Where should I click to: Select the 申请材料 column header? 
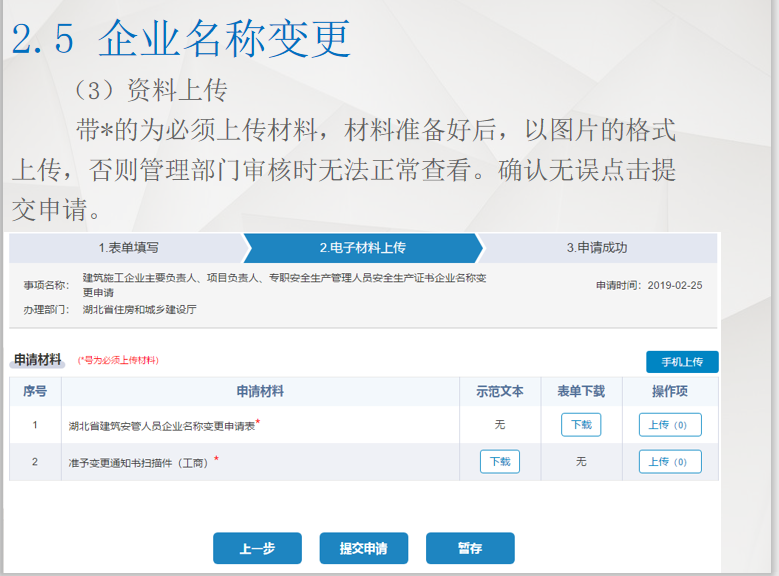click(260, 392)
